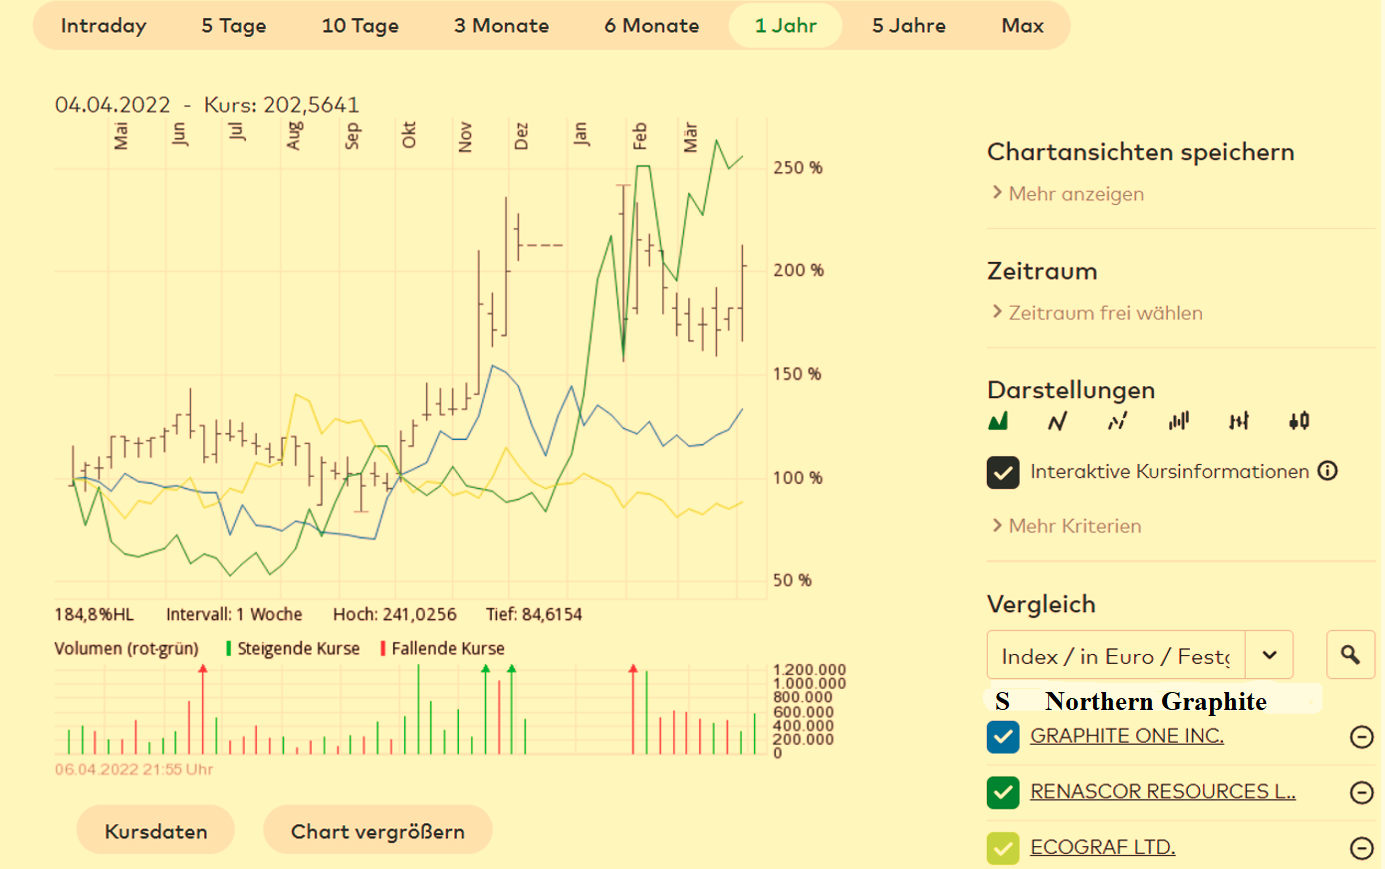Image resolution: width=1385 pixels, height=869 pixels.
Task: Pick the OHLC bar chart display icon
Action: click(1239, 421)
